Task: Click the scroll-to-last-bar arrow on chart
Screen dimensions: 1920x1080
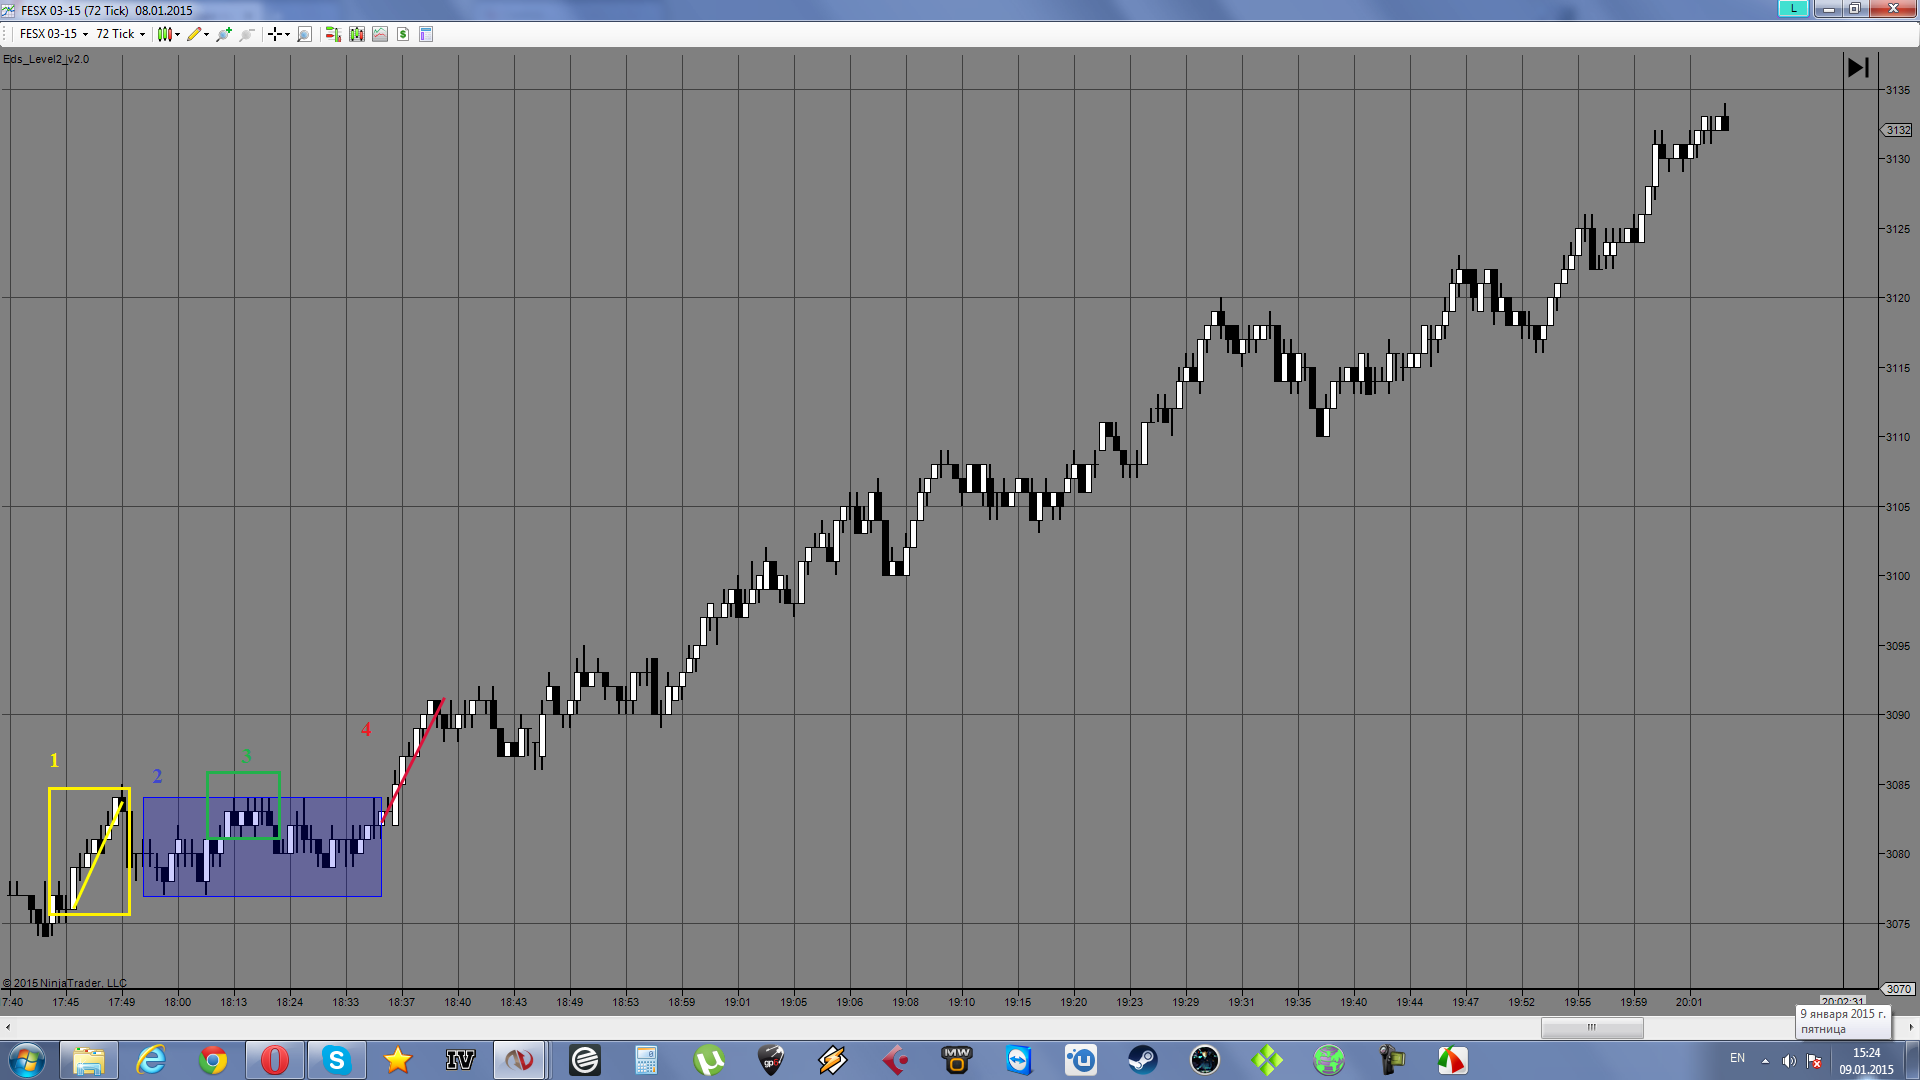Action: 1858,68
